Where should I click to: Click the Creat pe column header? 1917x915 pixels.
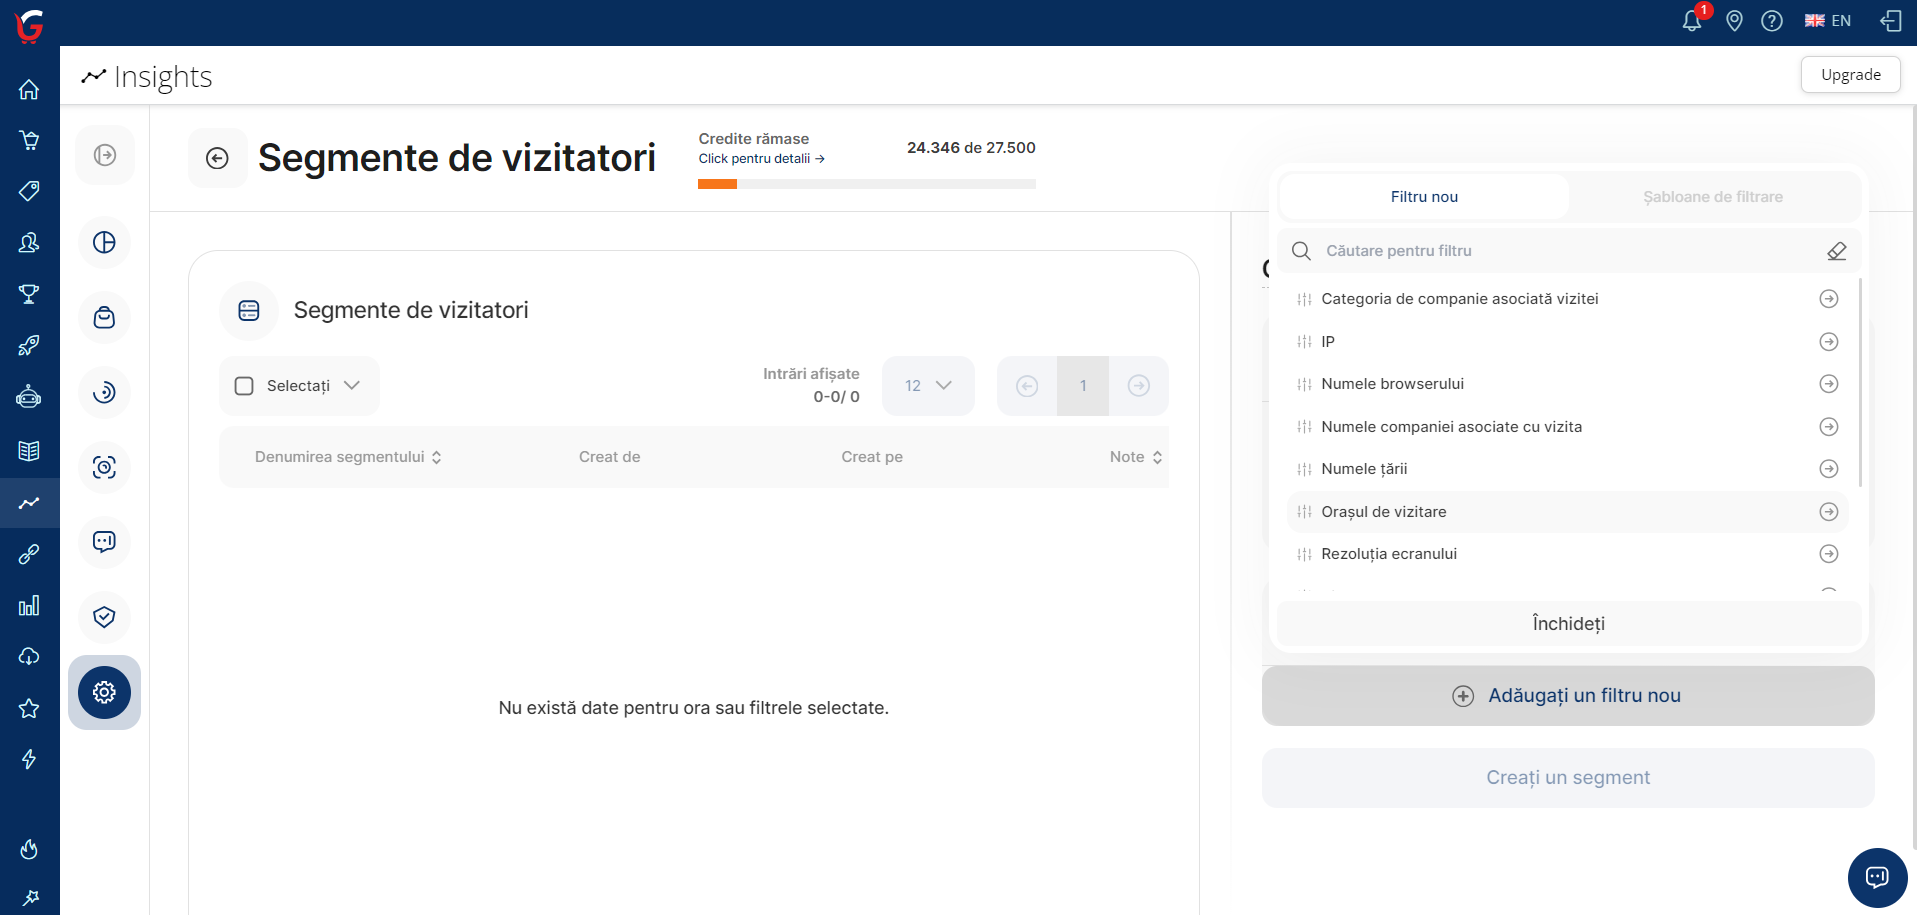click(872, 457)
